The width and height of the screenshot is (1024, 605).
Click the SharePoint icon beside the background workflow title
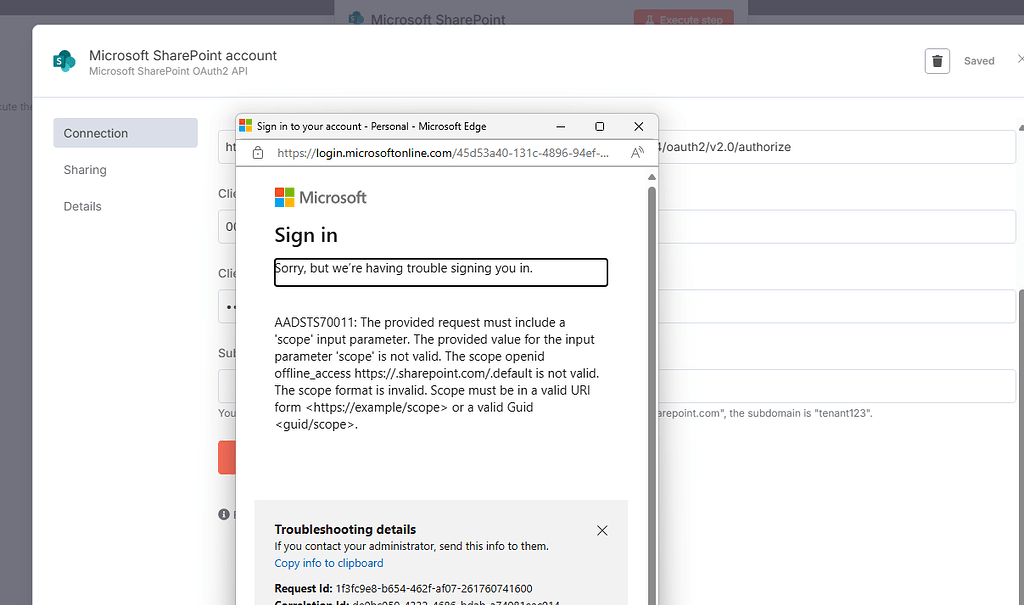point(355,19)
